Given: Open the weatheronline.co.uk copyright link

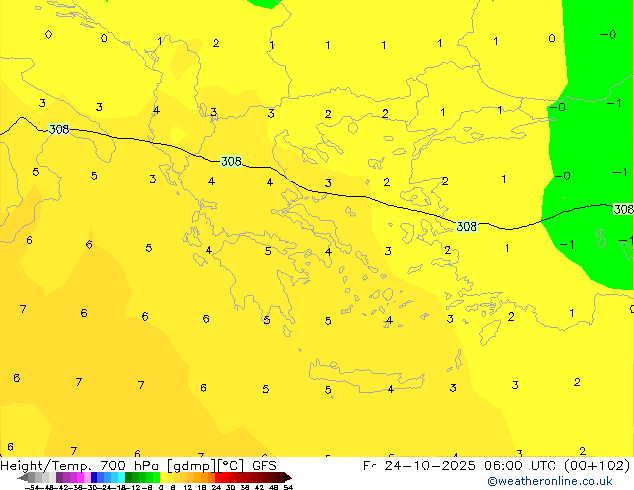Looking at the screenshot, I should point(550,481).
